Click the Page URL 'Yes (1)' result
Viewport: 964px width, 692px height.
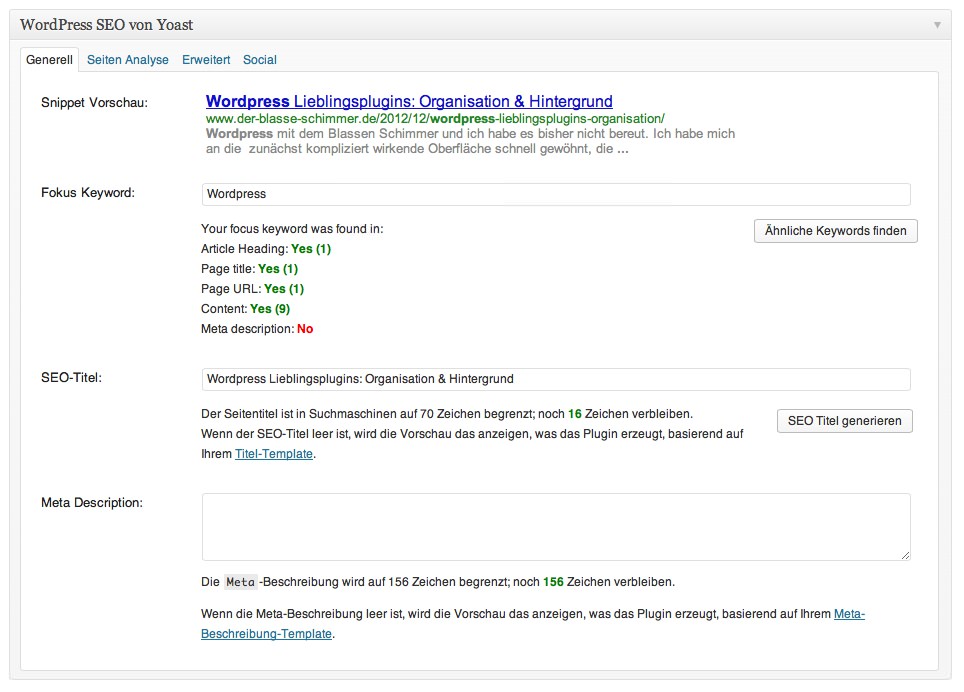[284, 289]
